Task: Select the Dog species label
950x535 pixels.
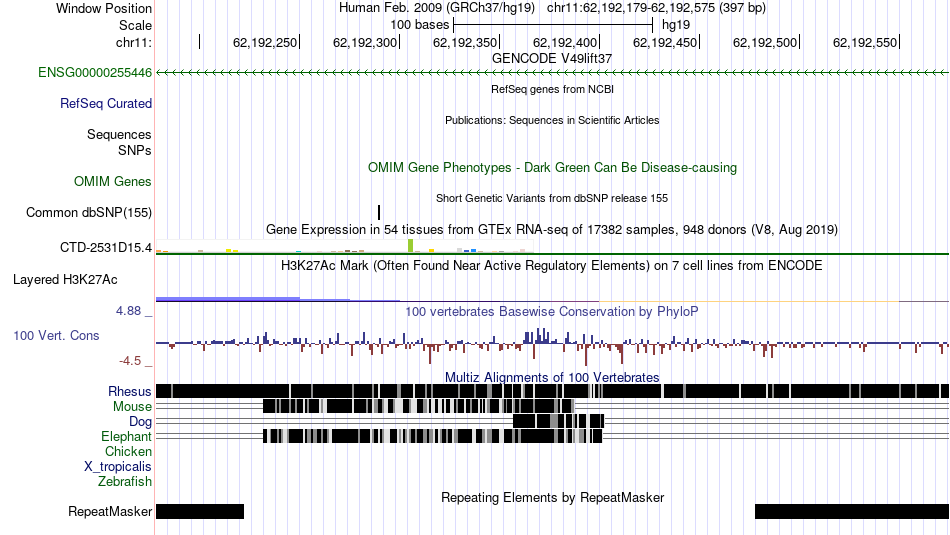Action: [x=140, y=422]
